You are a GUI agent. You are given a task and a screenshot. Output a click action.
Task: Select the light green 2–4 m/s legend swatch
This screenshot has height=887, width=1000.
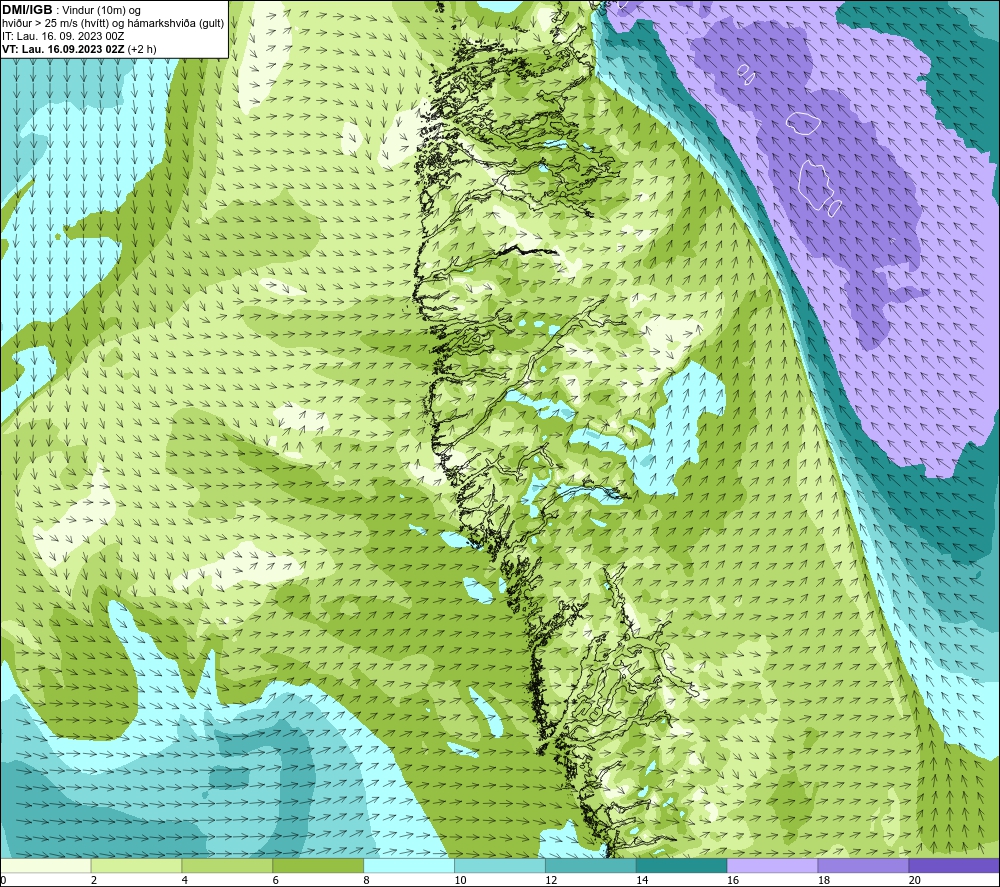point(136,865)
